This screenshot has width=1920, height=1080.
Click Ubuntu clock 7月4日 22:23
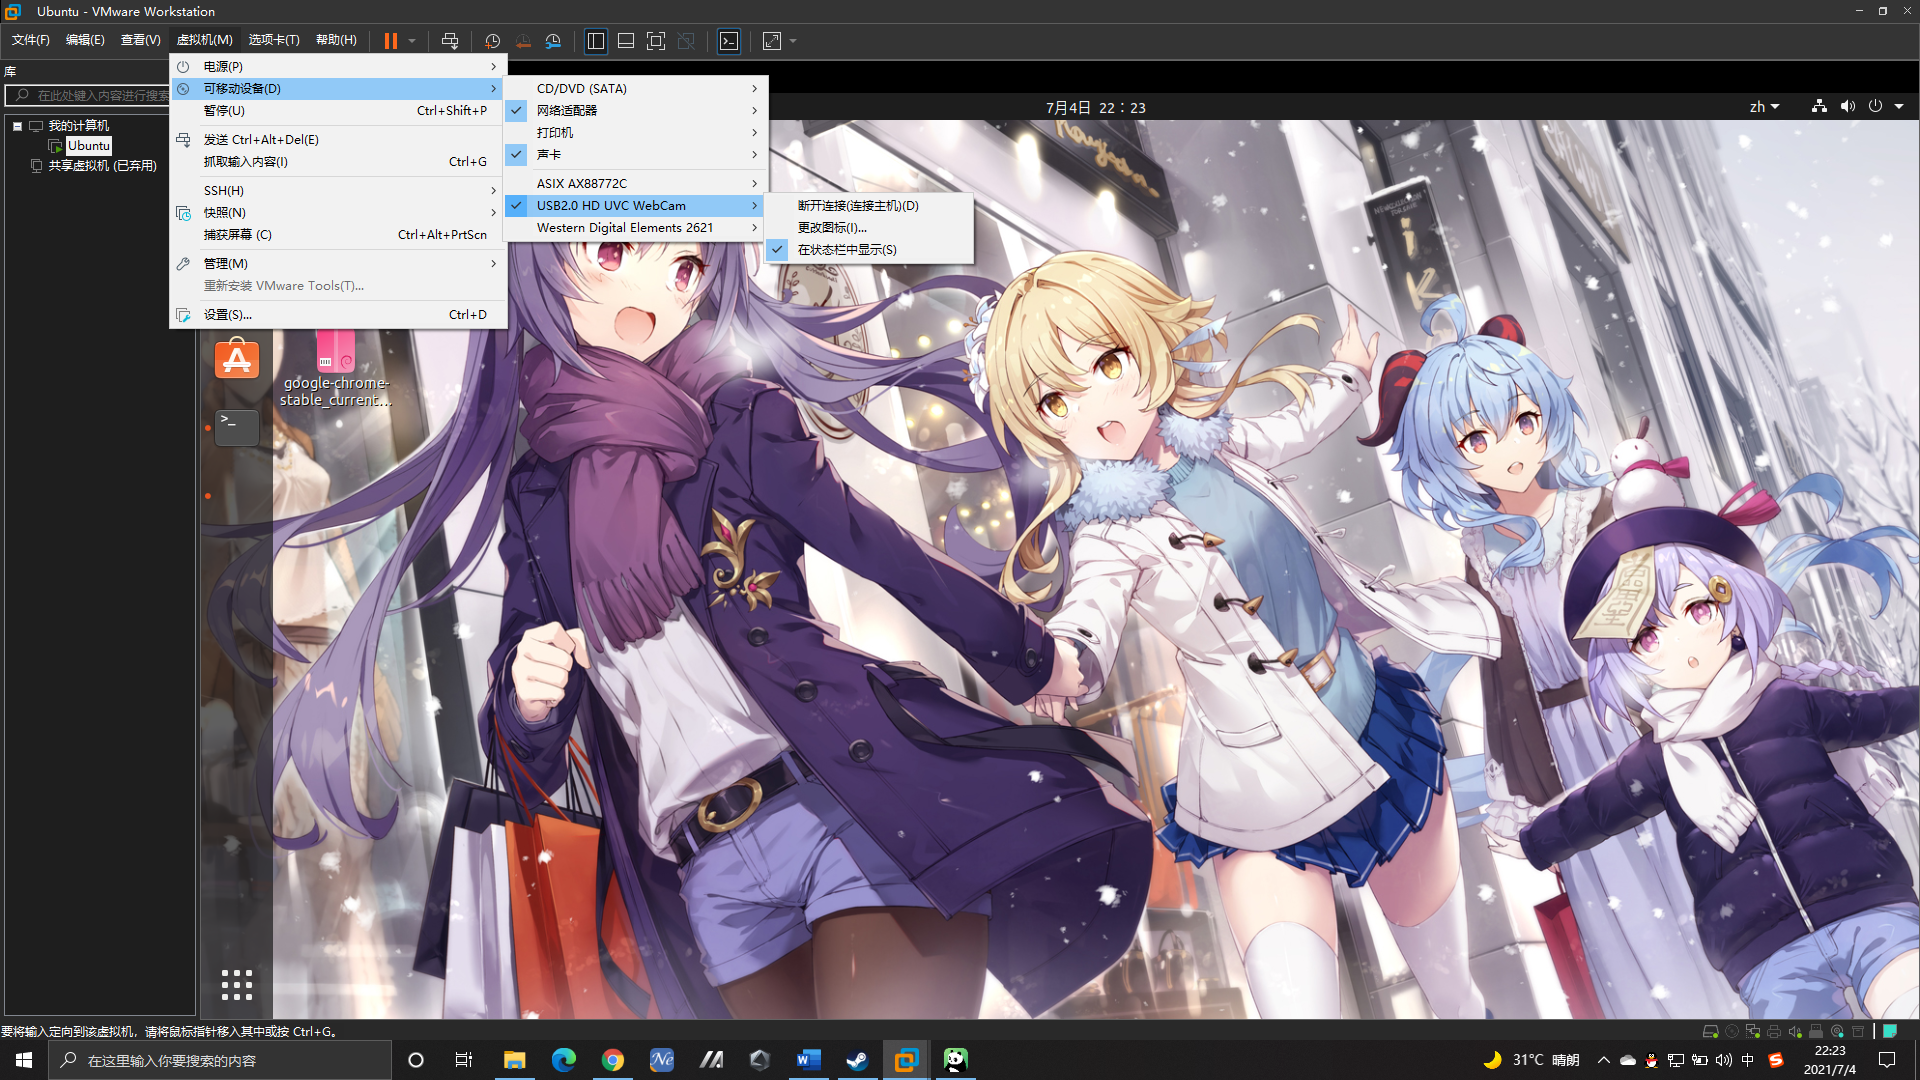1096,107
